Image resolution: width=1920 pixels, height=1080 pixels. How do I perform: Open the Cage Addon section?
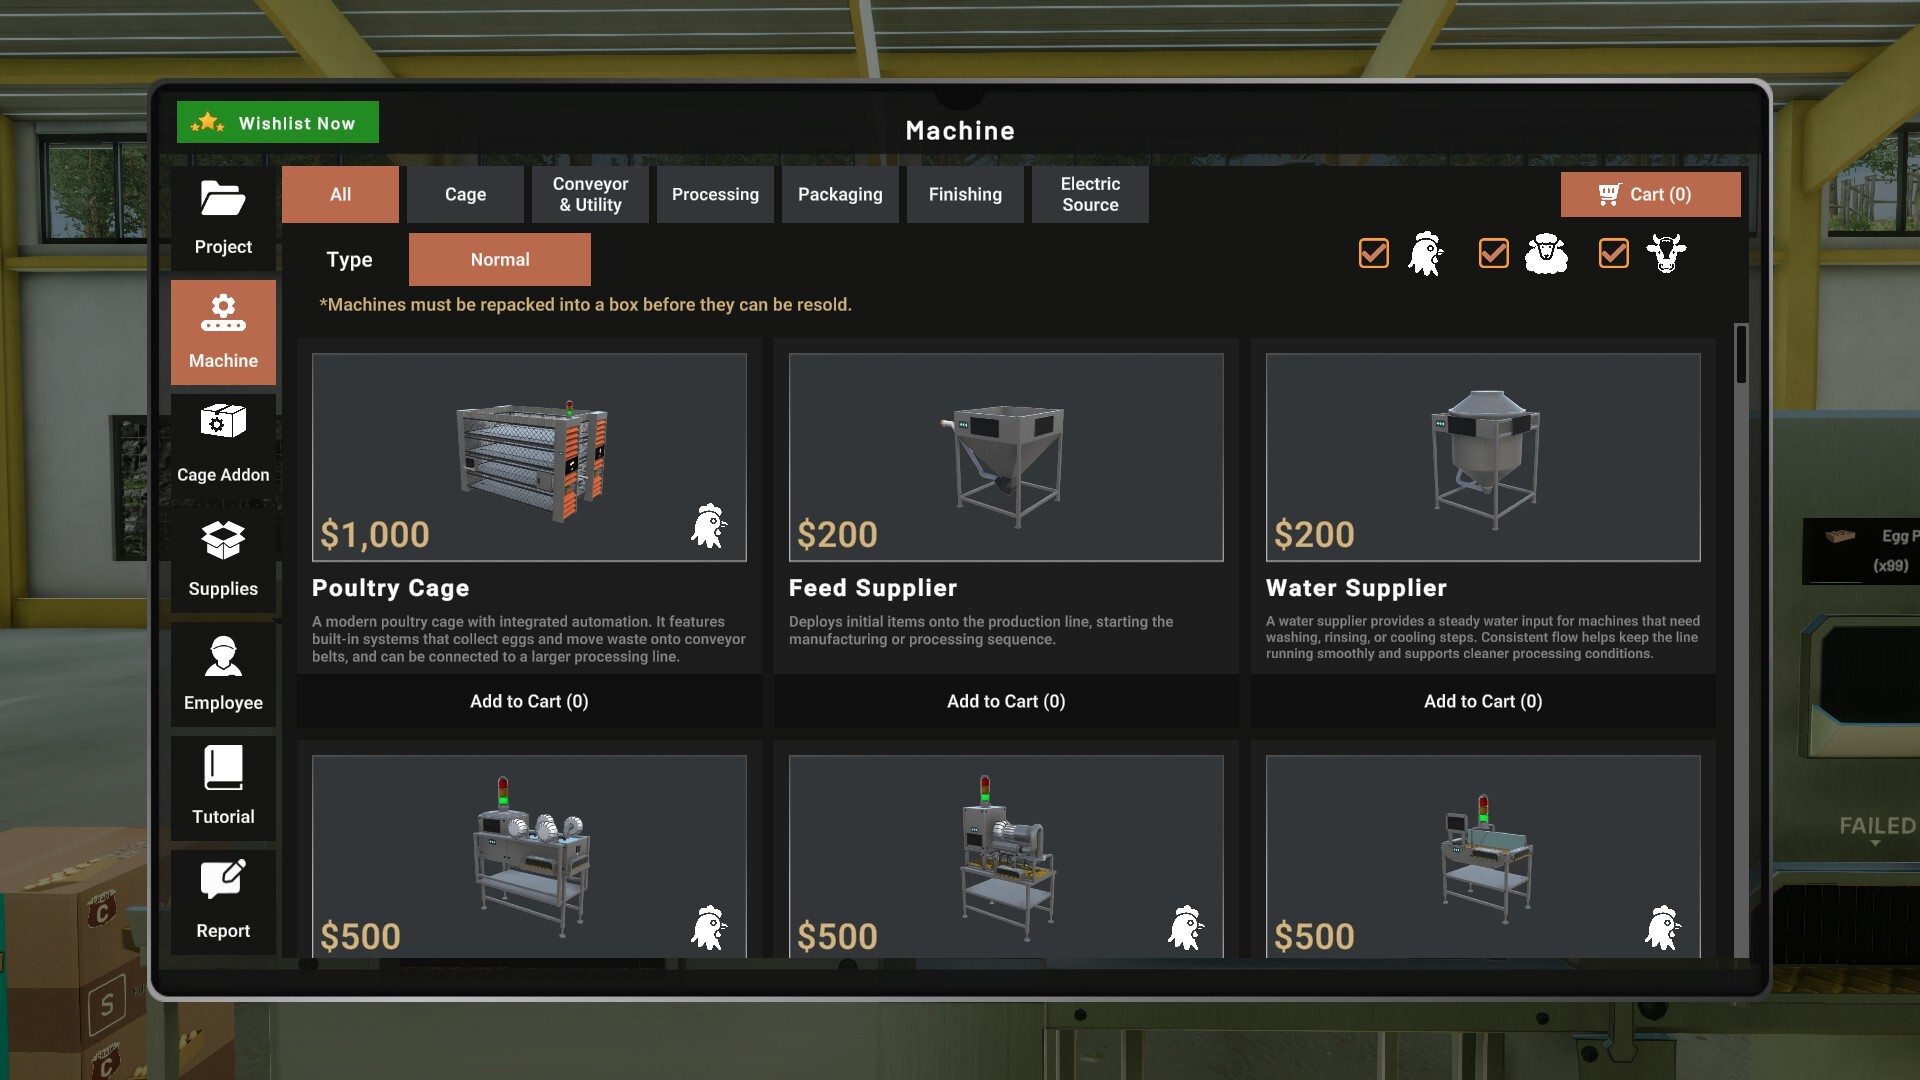(x=222, y=445)
